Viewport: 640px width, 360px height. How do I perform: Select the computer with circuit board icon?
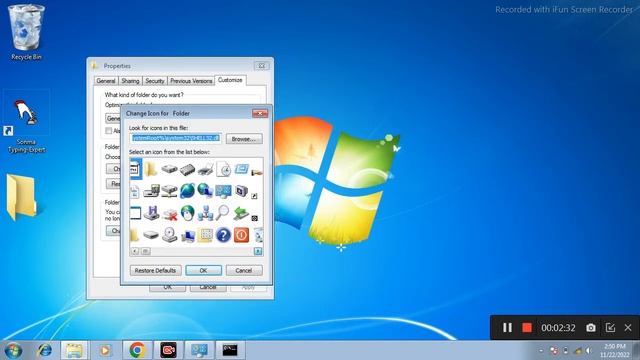[151, 191]
